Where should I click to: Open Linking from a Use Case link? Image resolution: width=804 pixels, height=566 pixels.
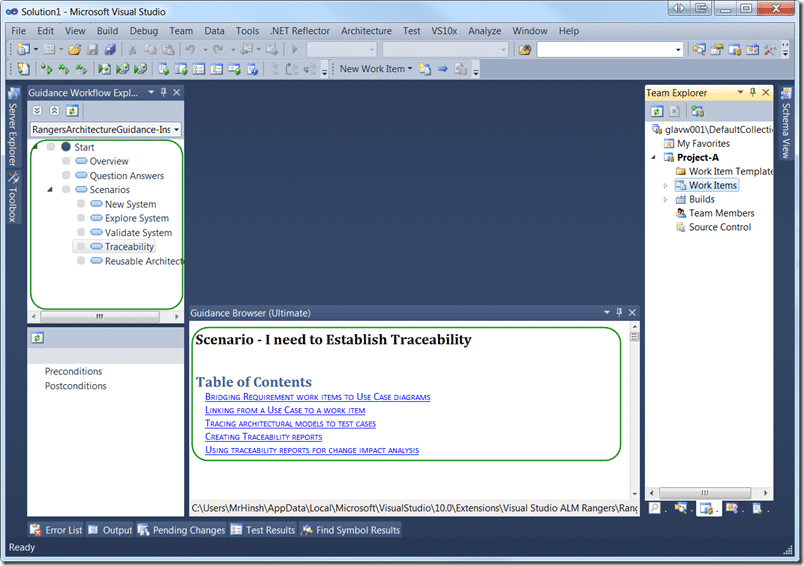tap(285, 410)
